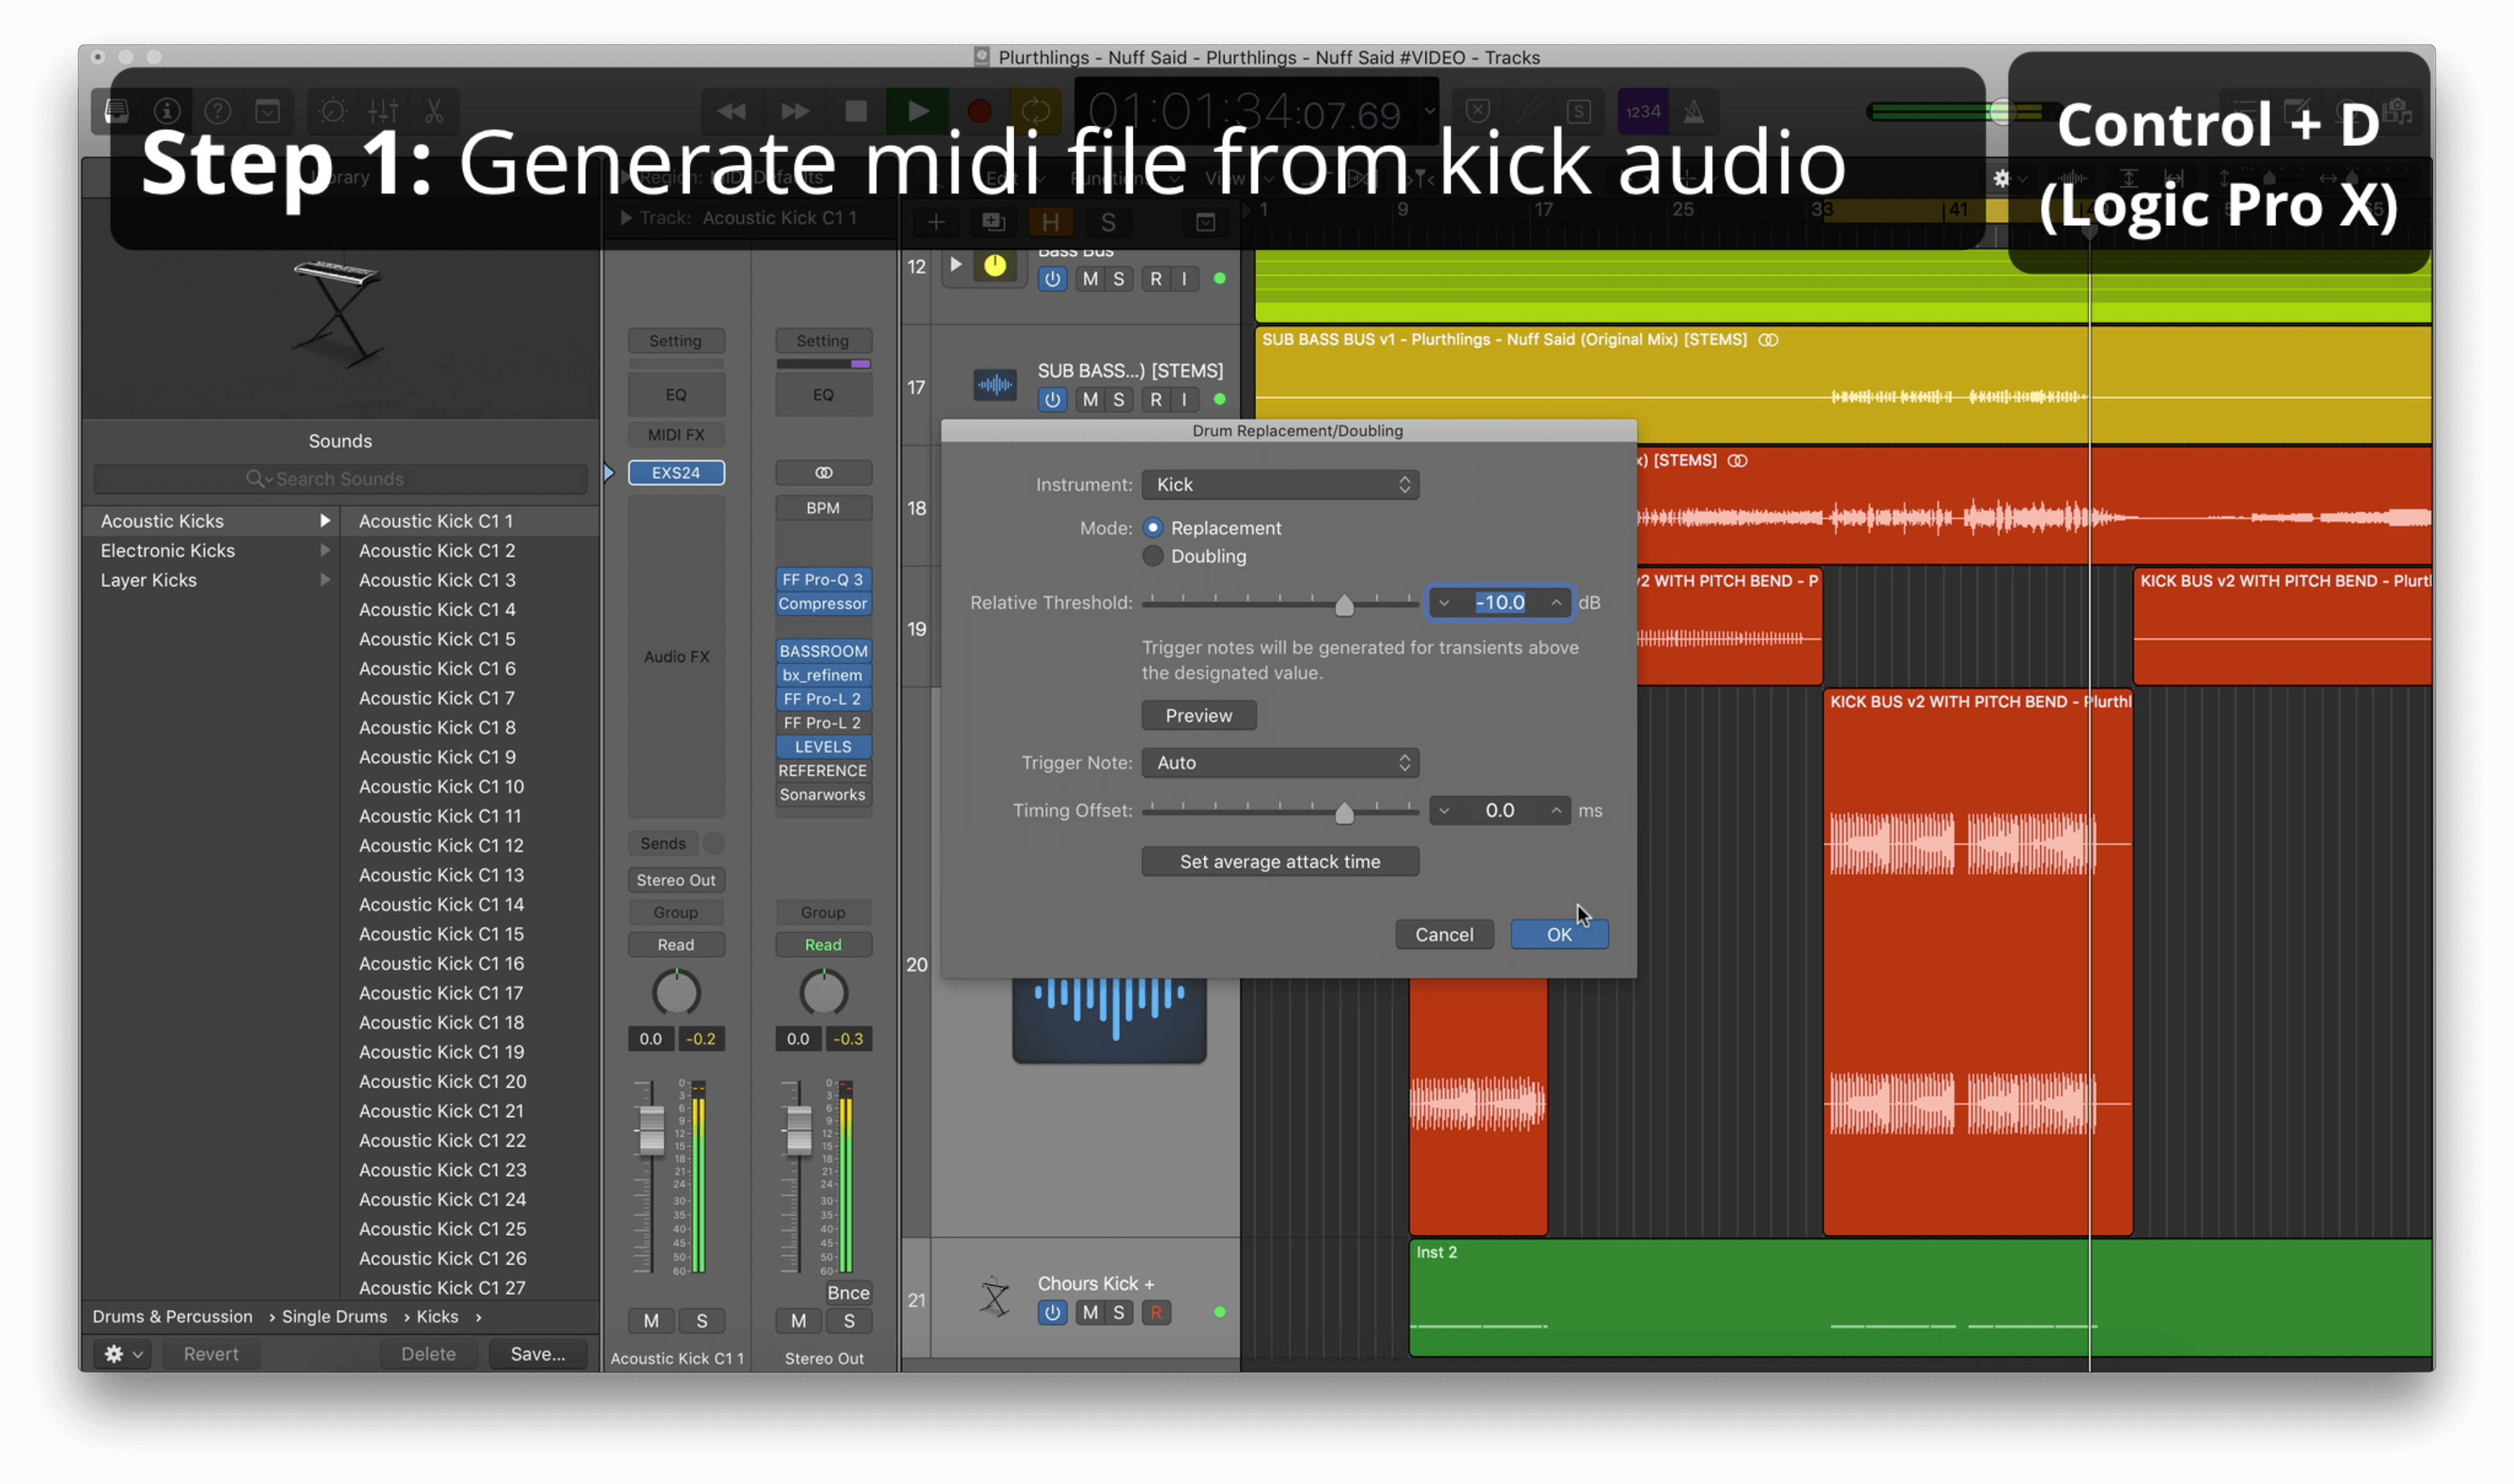
Task: Select Acoustic Kick C1 5 patch
Action: (437, 638)
